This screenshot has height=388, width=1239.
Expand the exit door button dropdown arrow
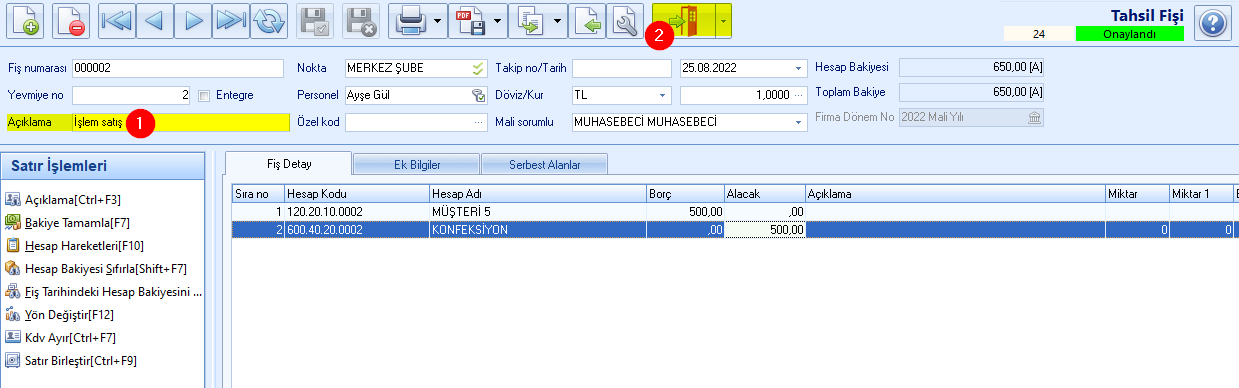click(725, 21)
